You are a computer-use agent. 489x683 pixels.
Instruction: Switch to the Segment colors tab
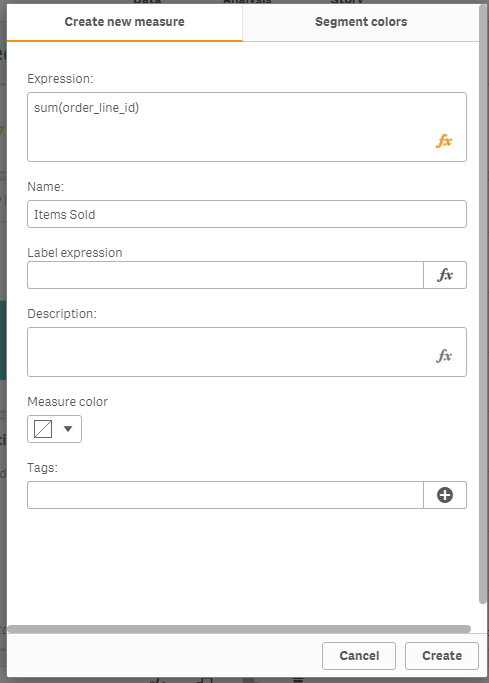click(361, 22)
